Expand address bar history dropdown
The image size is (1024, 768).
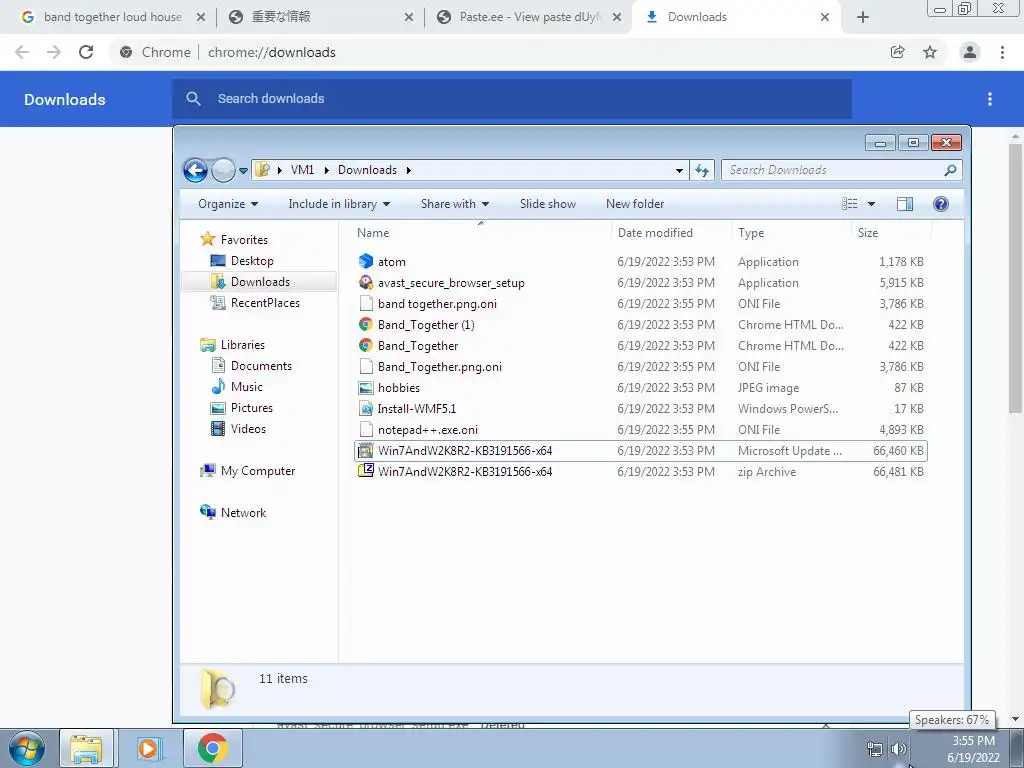[x=679, y=170]
